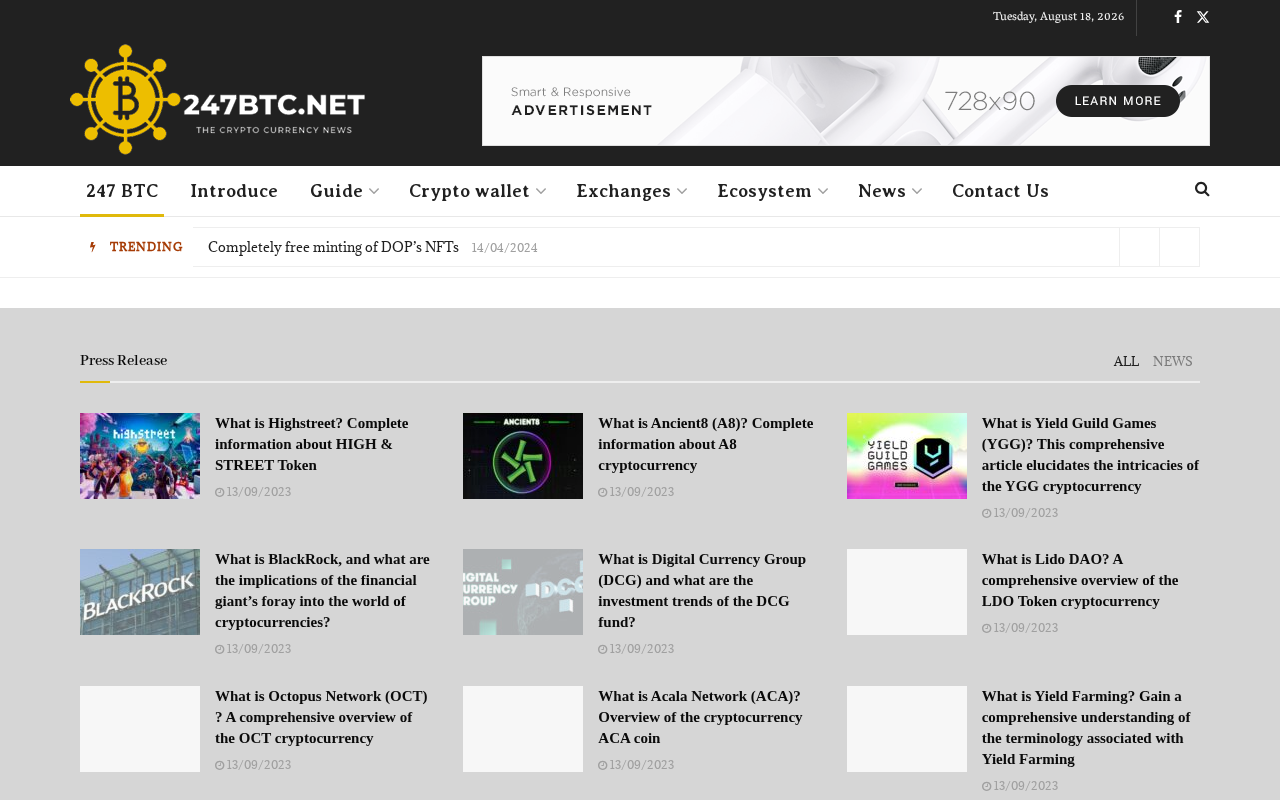1280x800 pixels.
Task: Click the Ancient8 article date 13/09/2023
Action: tap(636, 492)
